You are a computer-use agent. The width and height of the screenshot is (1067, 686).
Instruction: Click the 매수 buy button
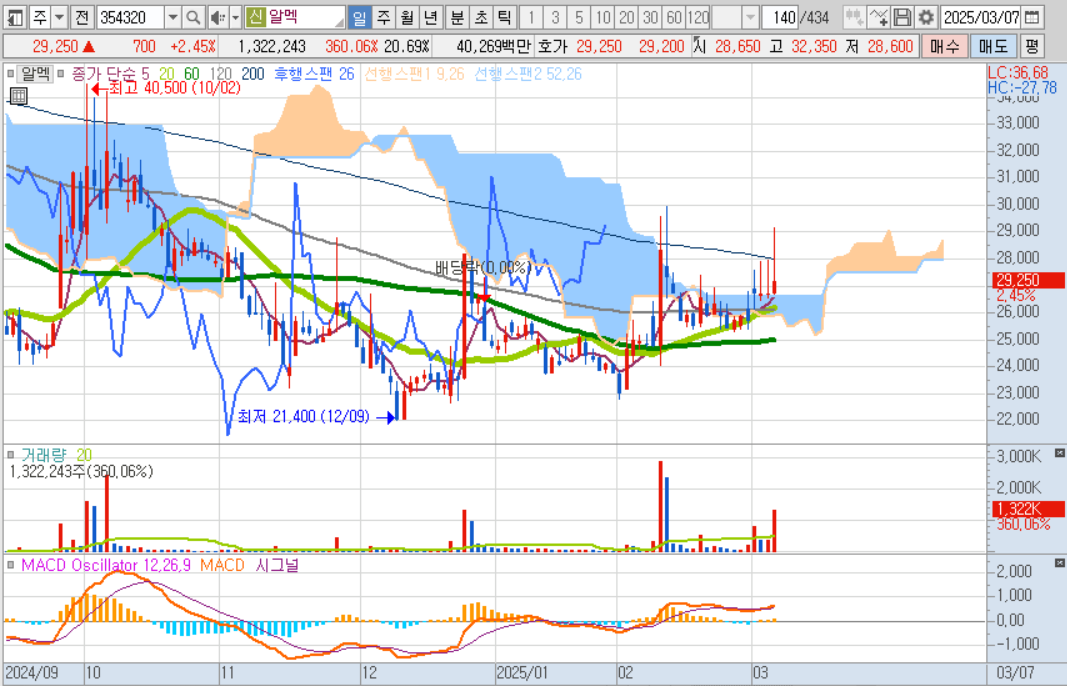945,46
